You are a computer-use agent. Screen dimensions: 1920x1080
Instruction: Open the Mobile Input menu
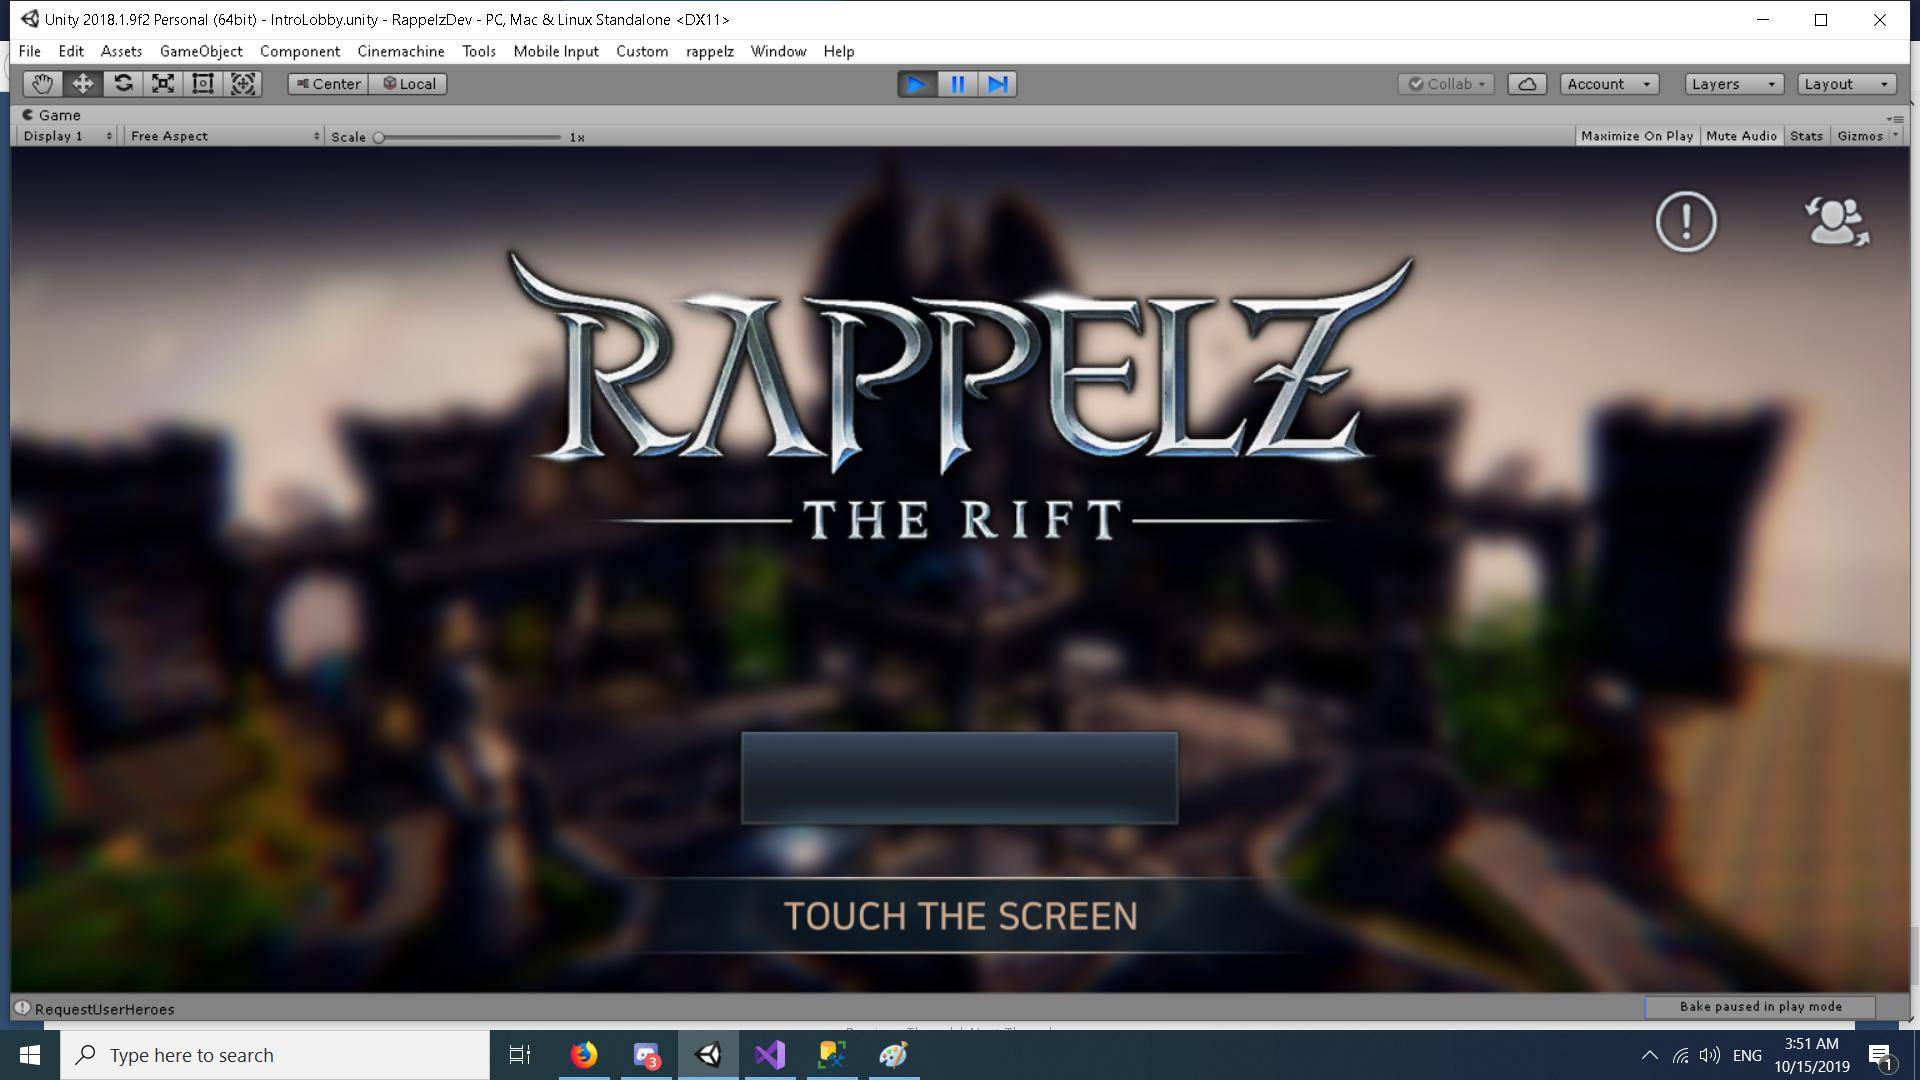click(x=556, y=51)
